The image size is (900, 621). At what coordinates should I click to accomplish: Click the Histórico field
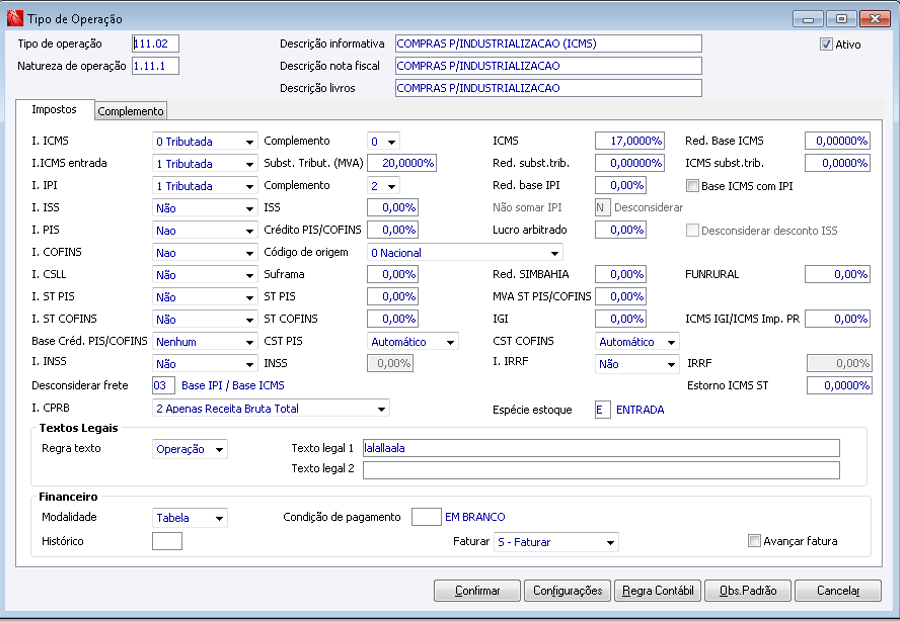tap(167, 541)
